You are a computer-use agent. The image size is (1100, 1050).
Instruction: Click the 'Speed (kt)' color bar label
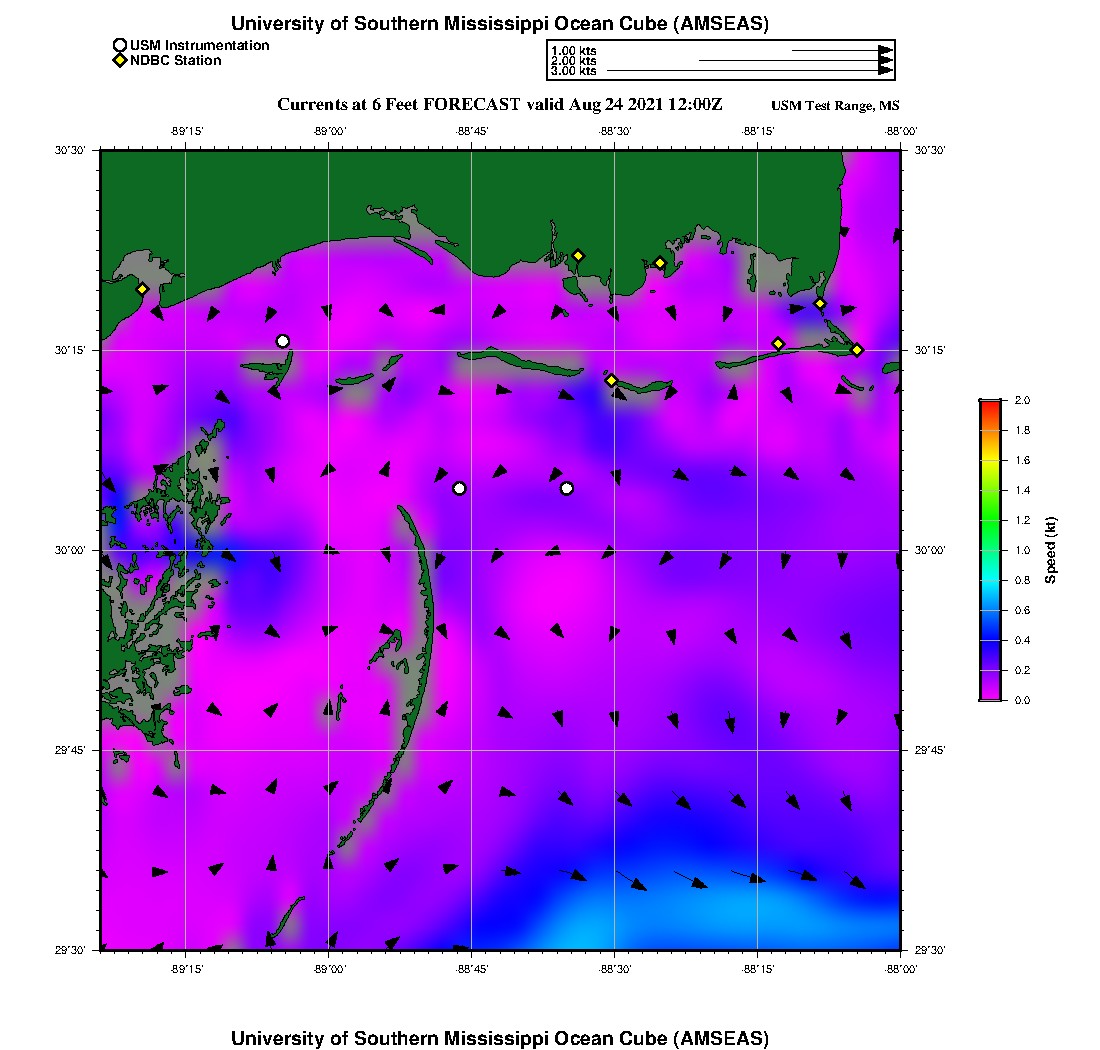(1050, 550)
